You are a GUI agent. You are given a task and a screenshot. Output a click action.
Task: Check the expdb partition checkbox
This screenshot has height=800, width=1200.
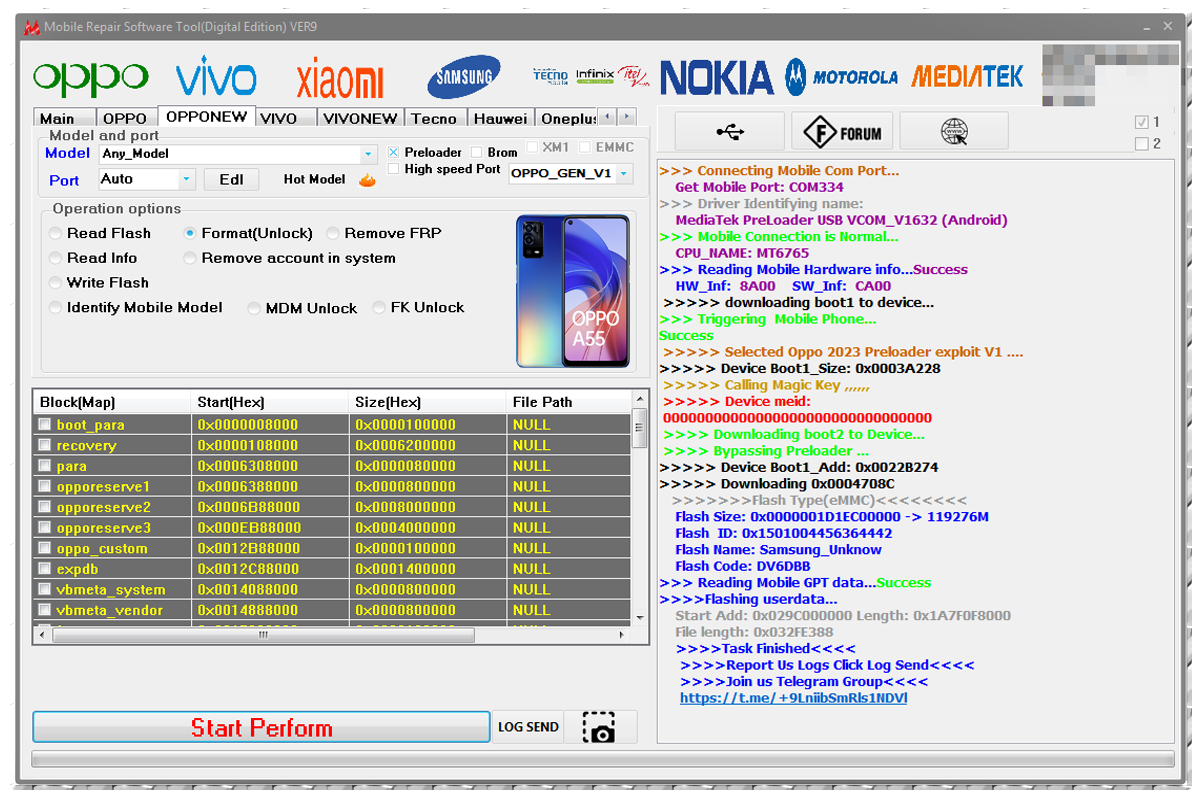coord(44,569)
